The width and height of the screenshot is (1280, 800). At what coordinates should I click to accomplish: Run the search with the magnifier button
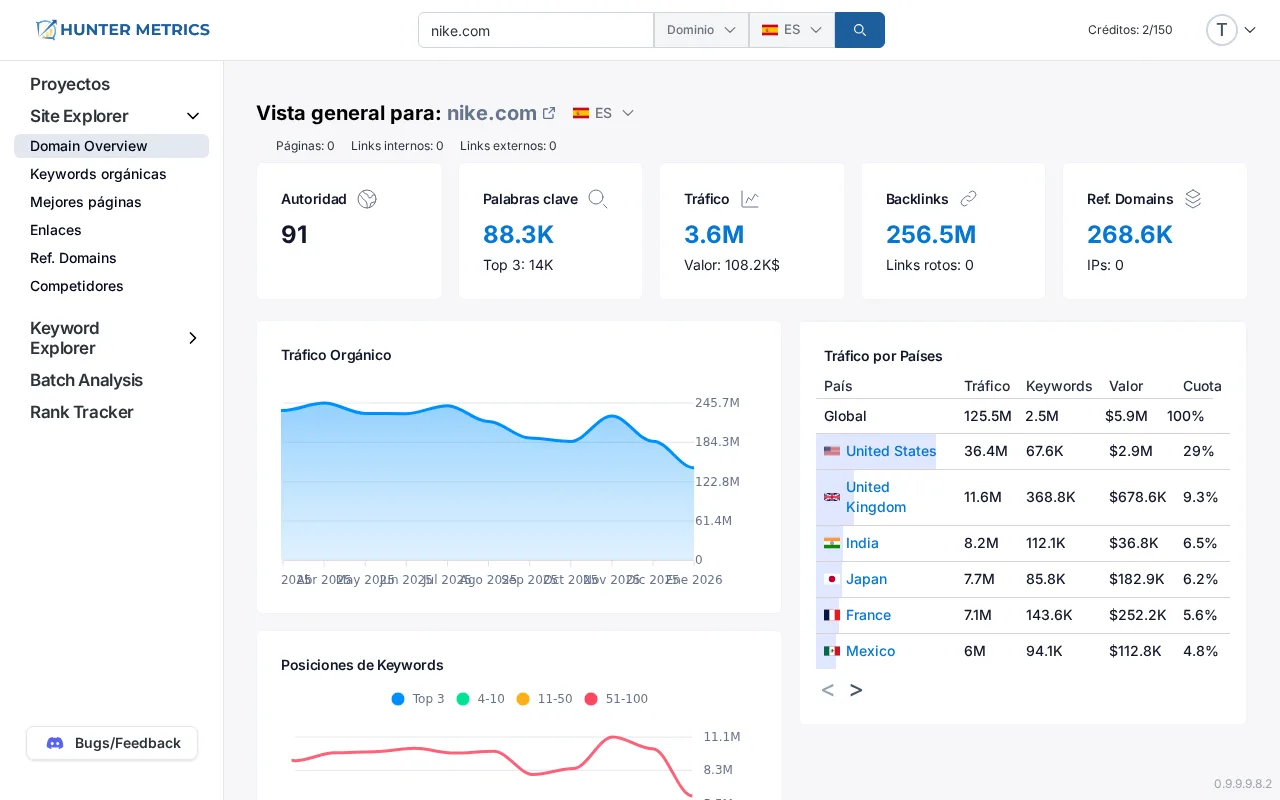click(x=859, y=30)
